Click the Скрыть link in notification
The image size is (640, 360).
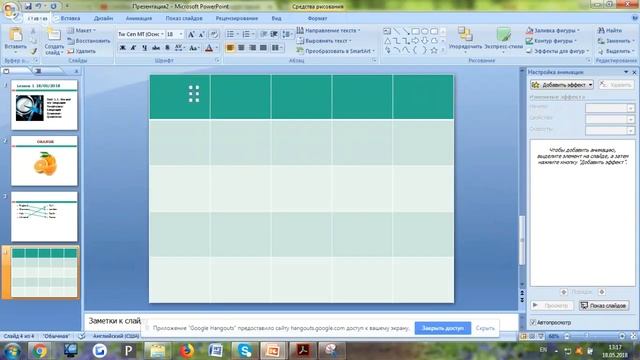click(485, 328)
